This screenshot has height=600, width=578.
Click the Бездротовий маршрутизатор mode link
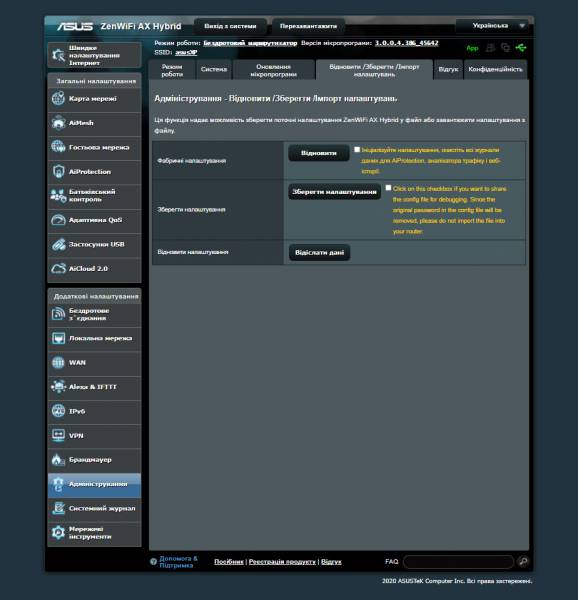pos(250,43)
